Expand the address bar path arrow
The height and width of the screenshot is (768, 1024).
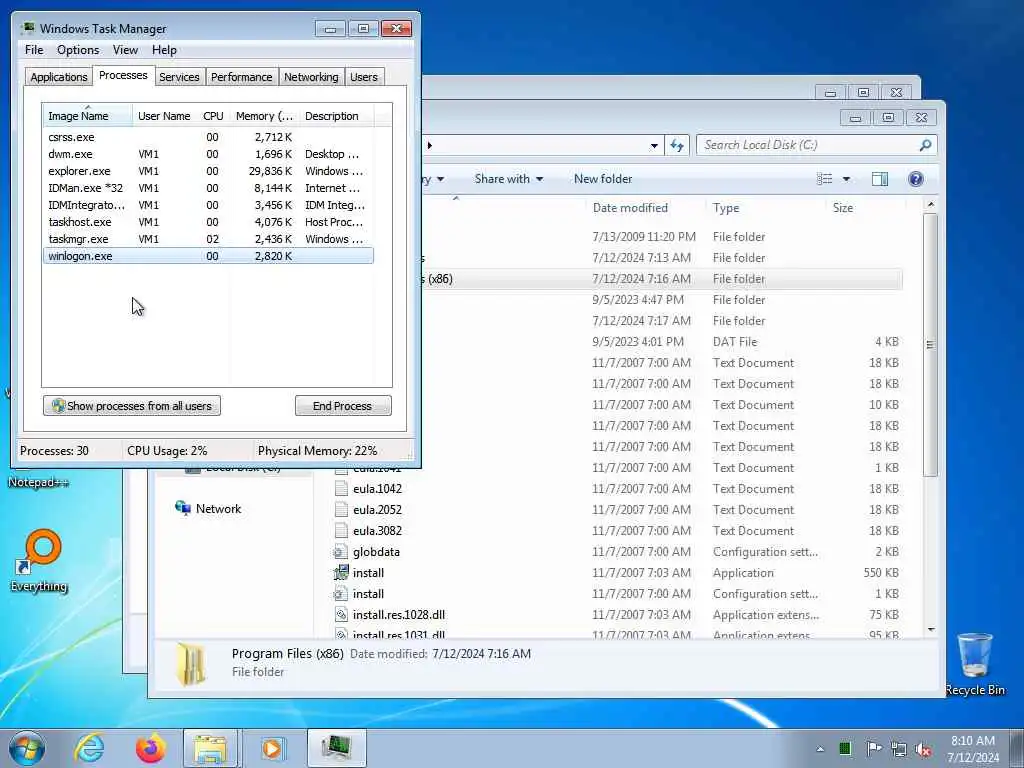pyautogui.click(x=430, y=145)
